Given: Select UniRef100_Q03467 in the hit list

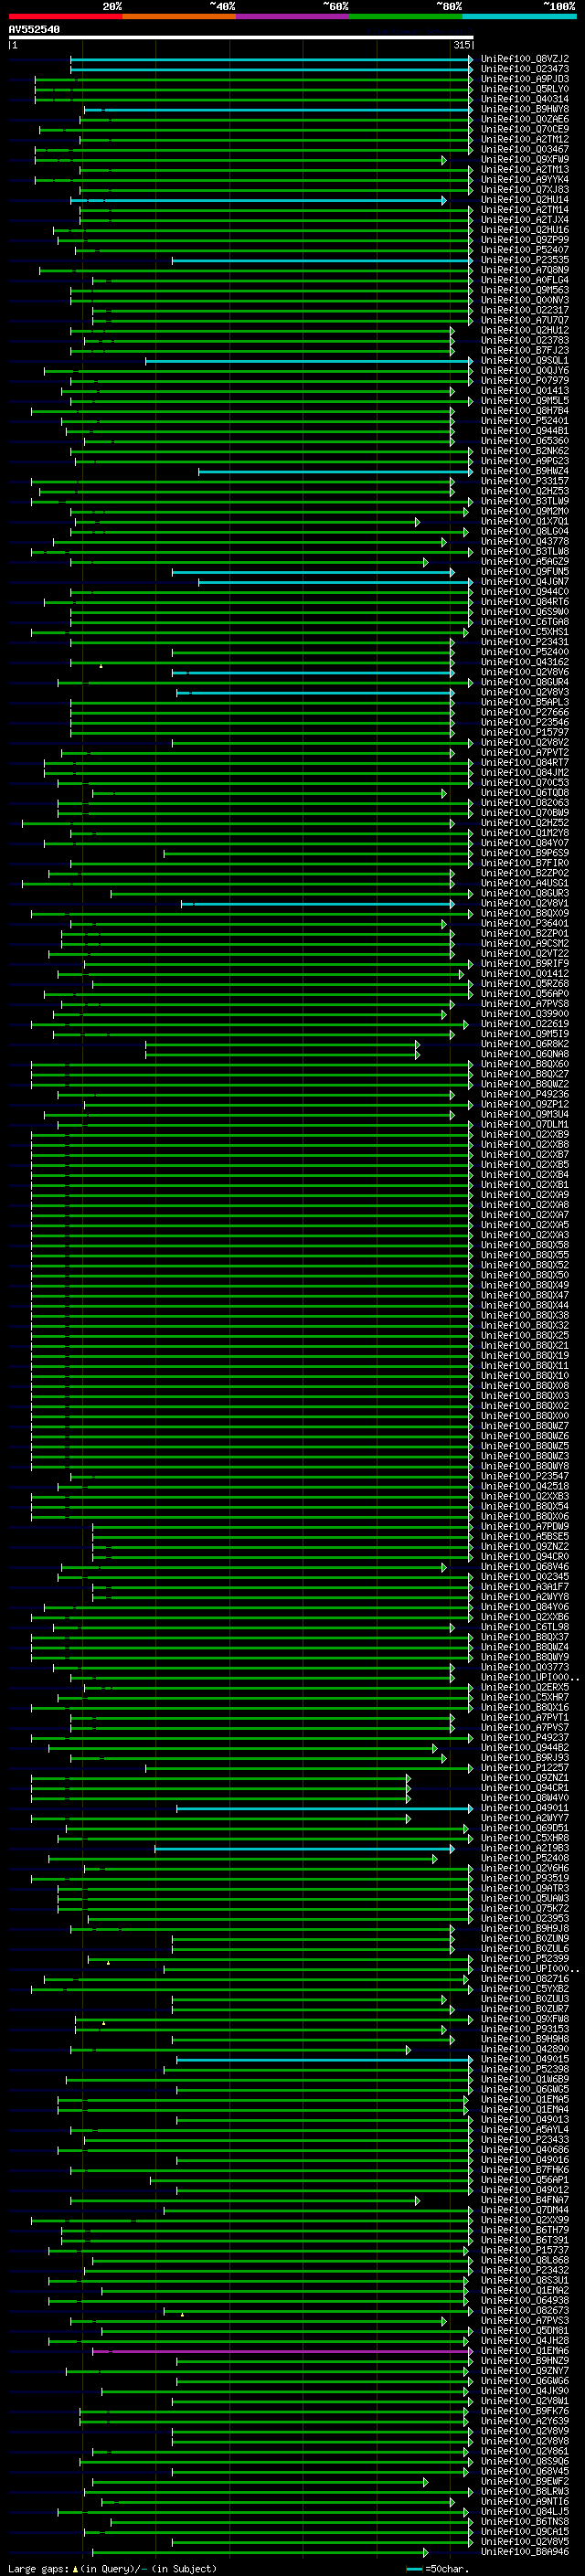Looking at the screenshot, I should tap(525, 149).
